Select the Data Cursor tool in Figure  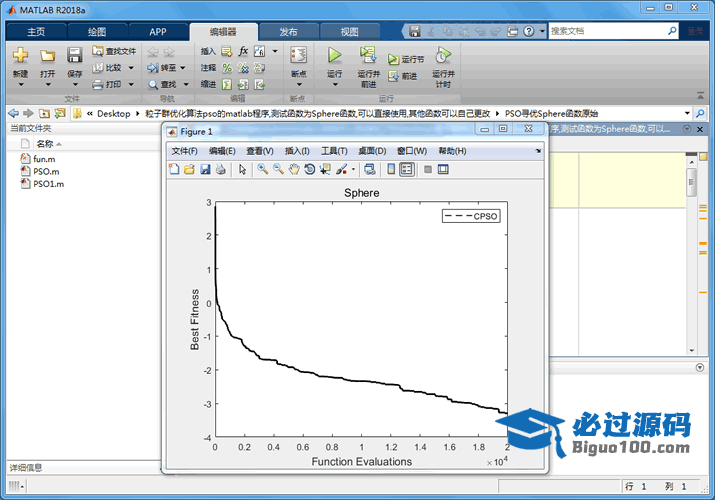(x=325, y=170)
